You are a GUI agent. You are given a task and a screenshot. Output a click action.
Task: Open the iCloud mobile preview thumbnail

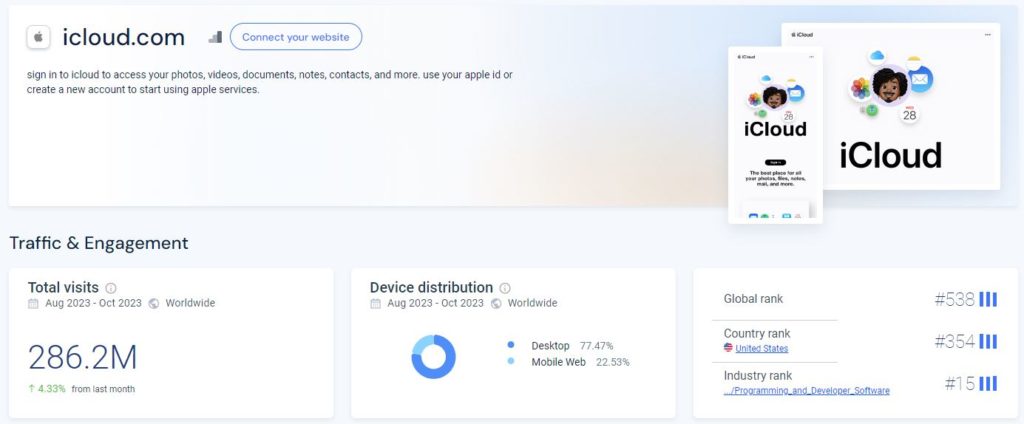pyautogui.click(x=776, y=135)
